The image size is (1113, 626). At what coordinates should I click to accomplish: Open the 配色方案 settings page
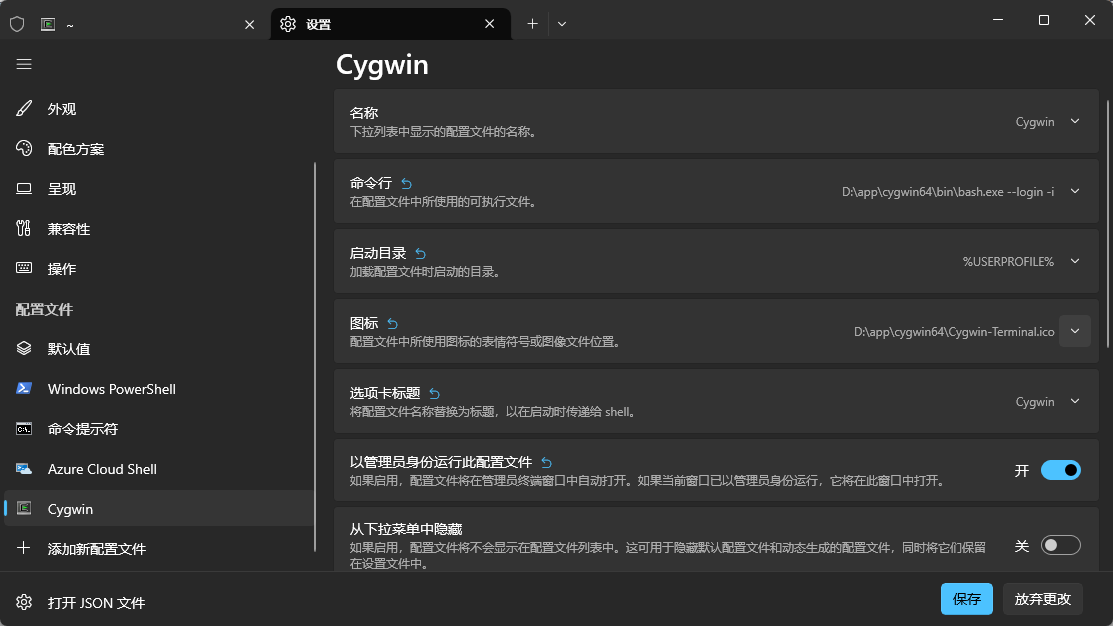(x=159, y=148)
